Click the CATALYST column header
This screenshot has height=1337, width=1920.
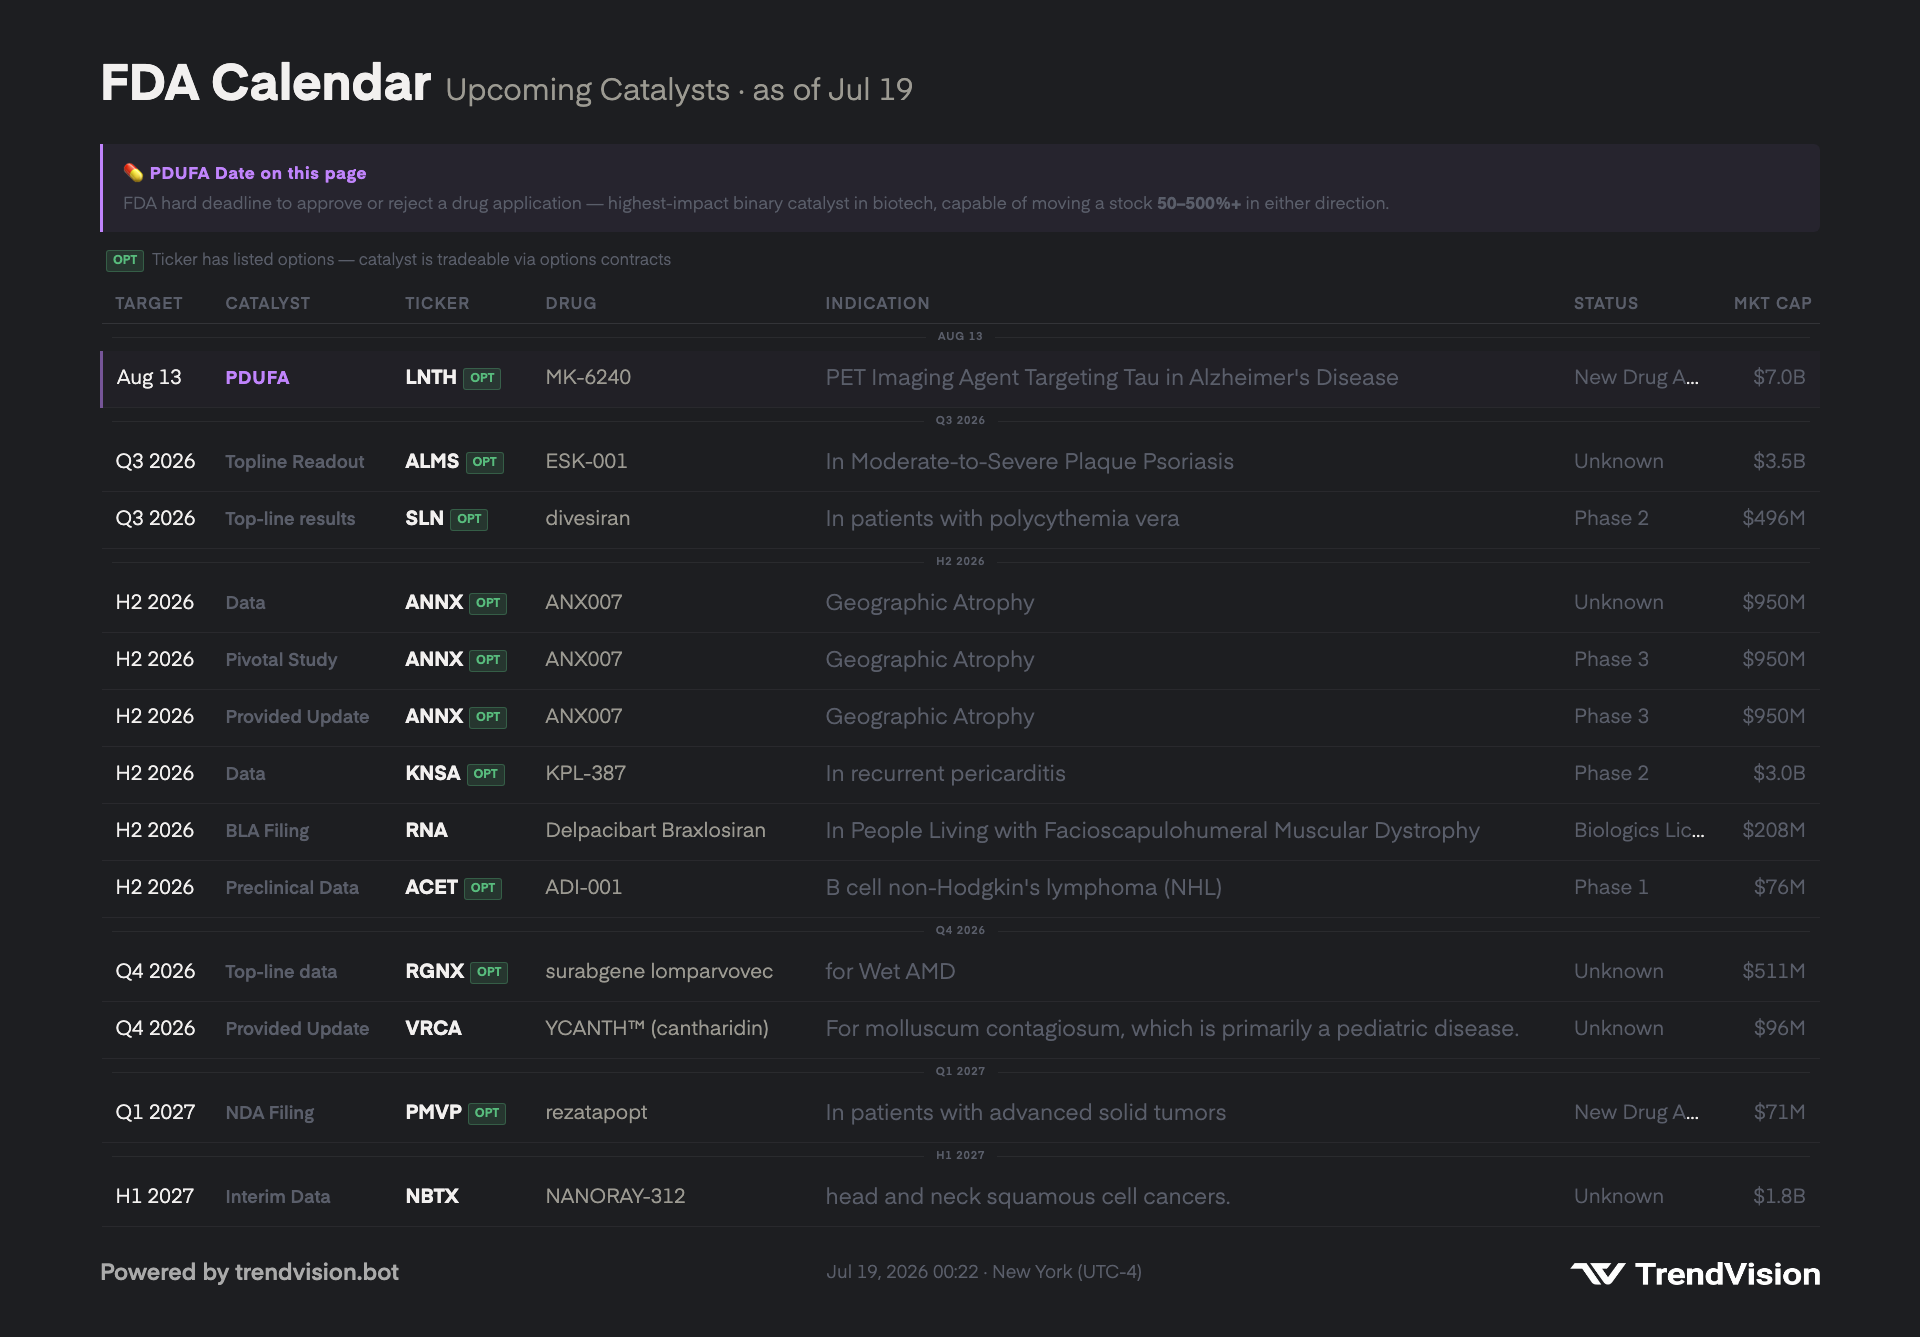[267, 303]
